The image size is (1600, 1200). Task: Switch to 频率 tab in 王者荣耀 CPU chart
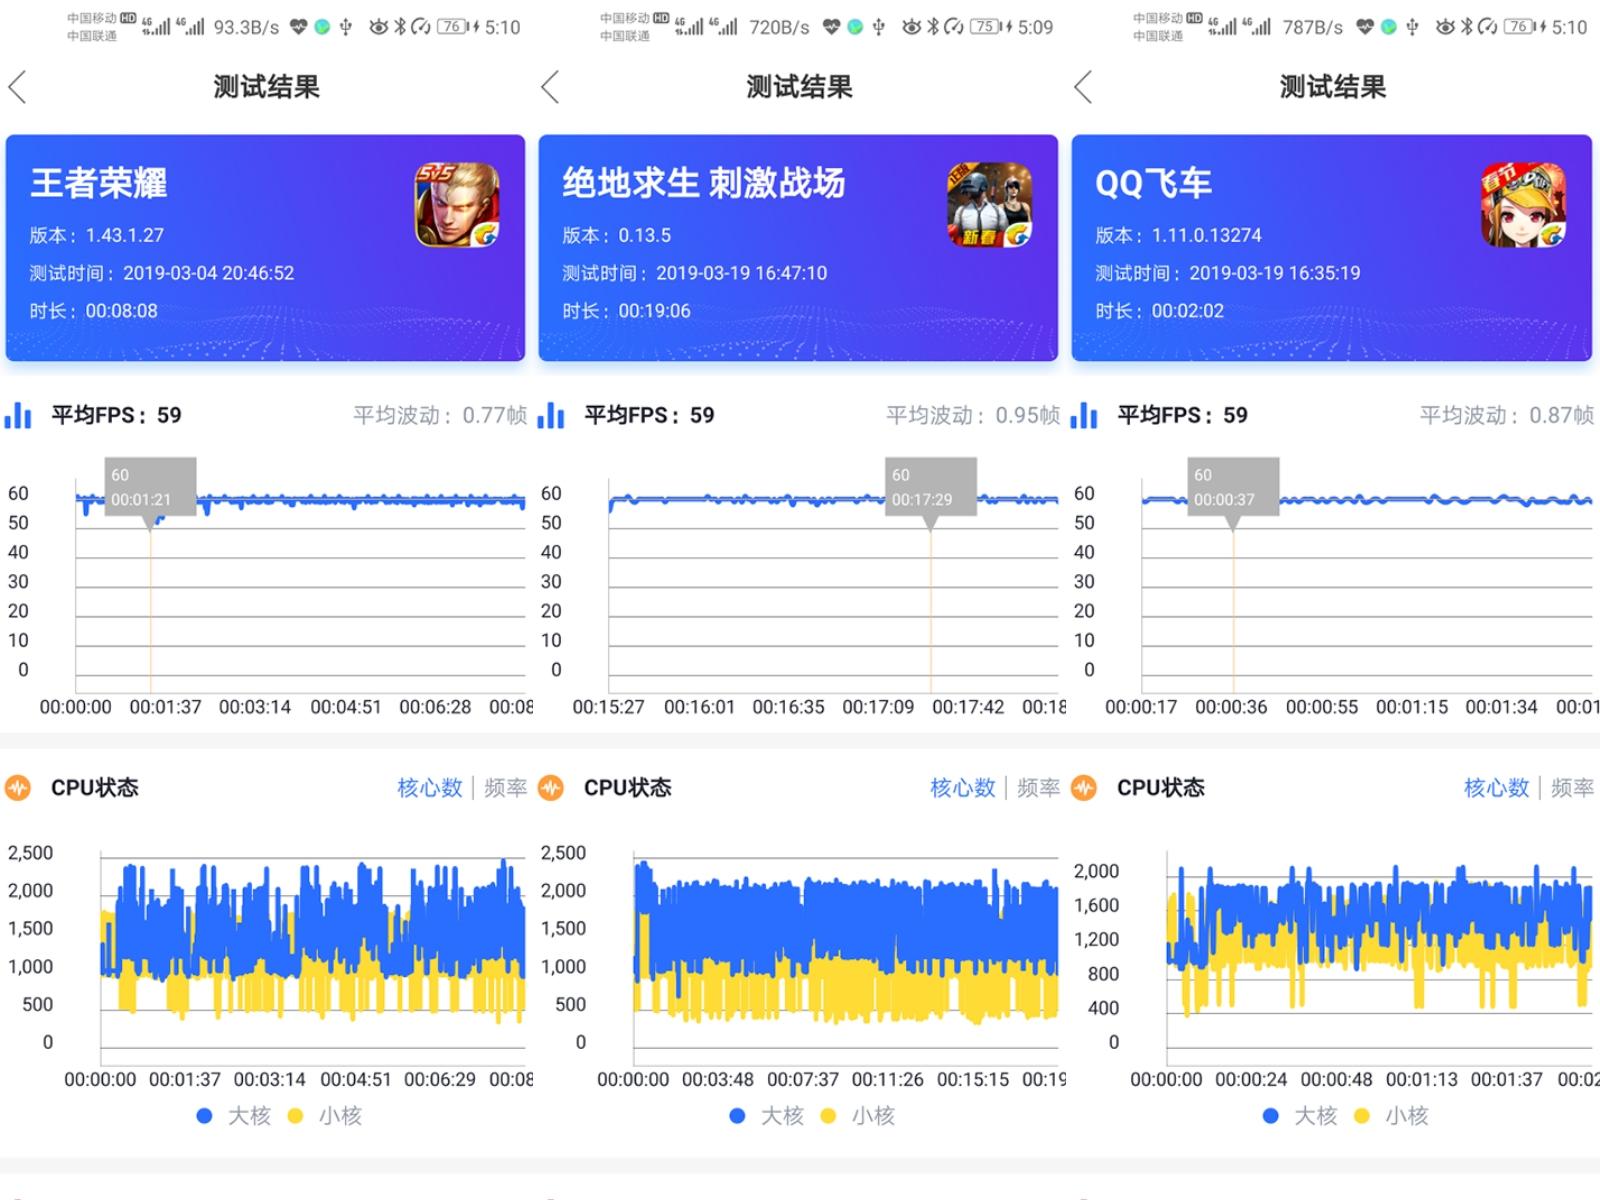506,788
